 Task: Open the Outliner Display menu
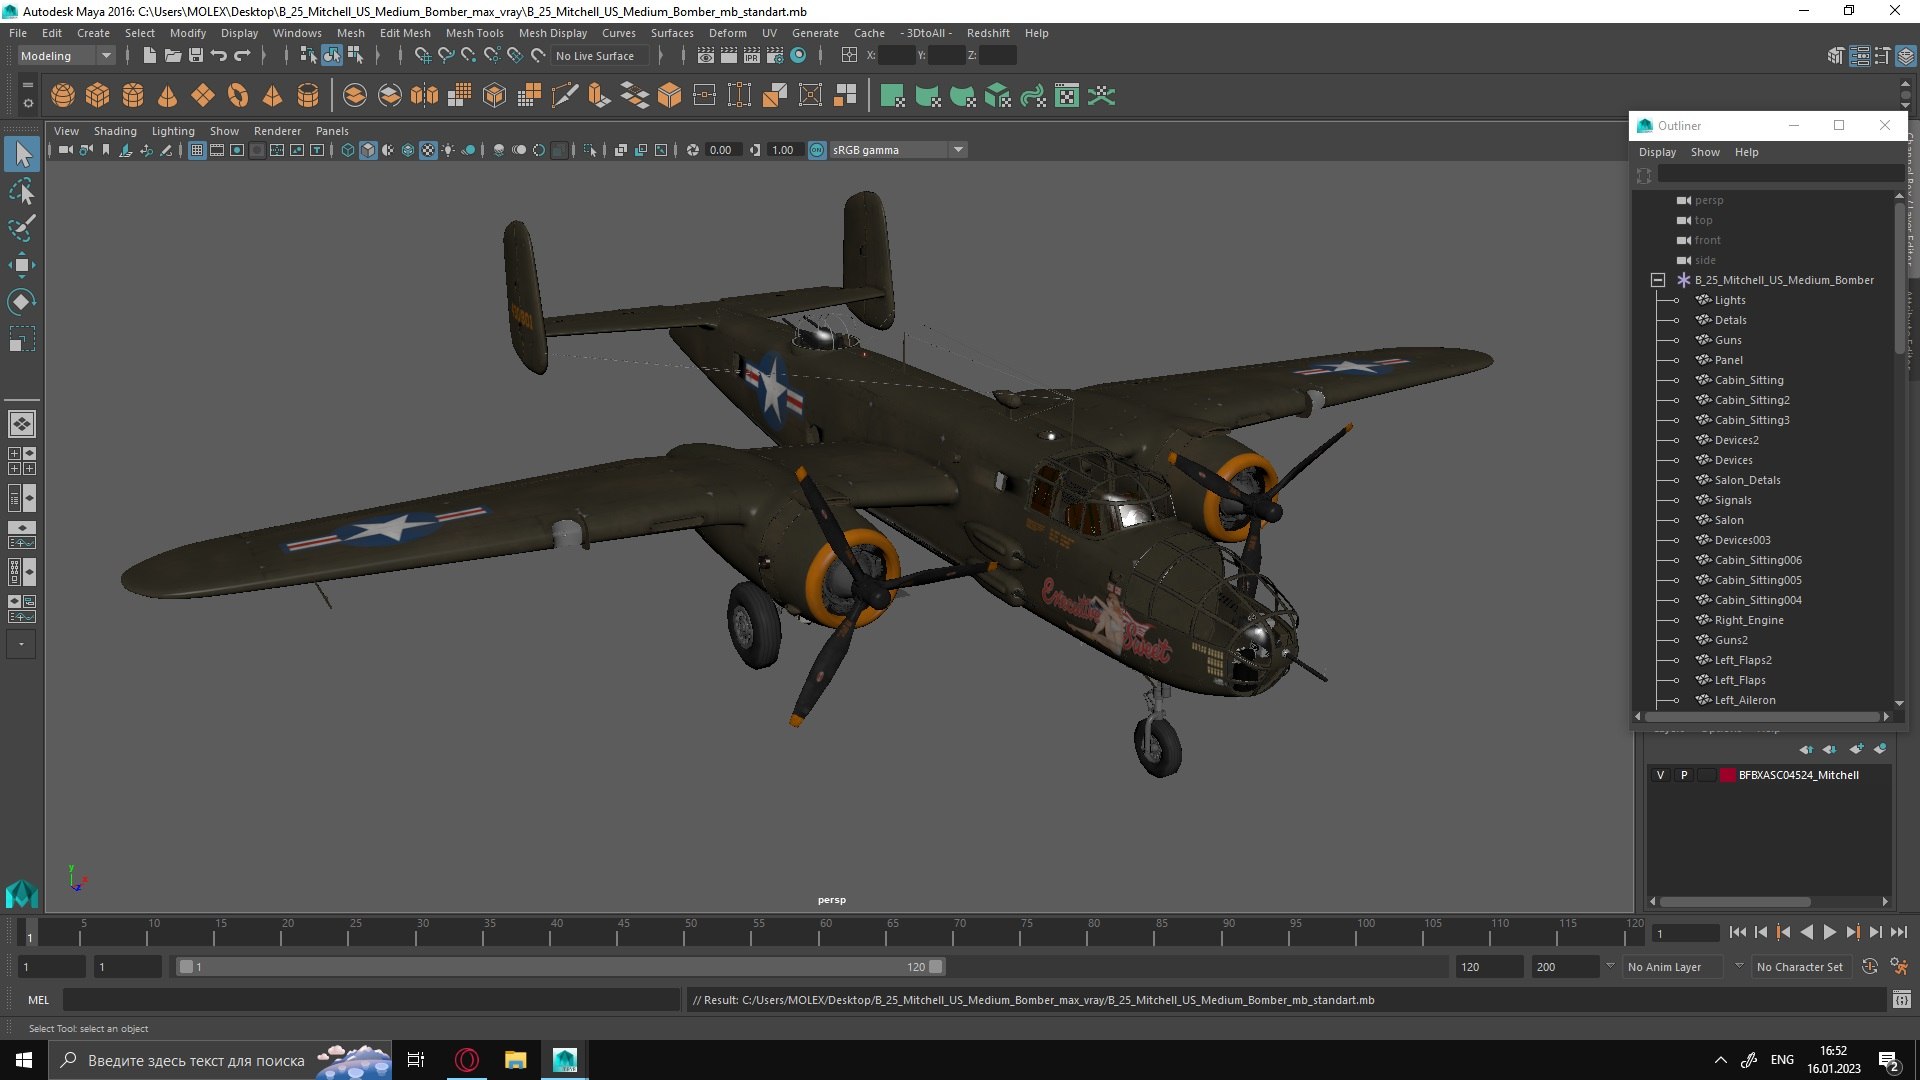[x=1657, y=152]
